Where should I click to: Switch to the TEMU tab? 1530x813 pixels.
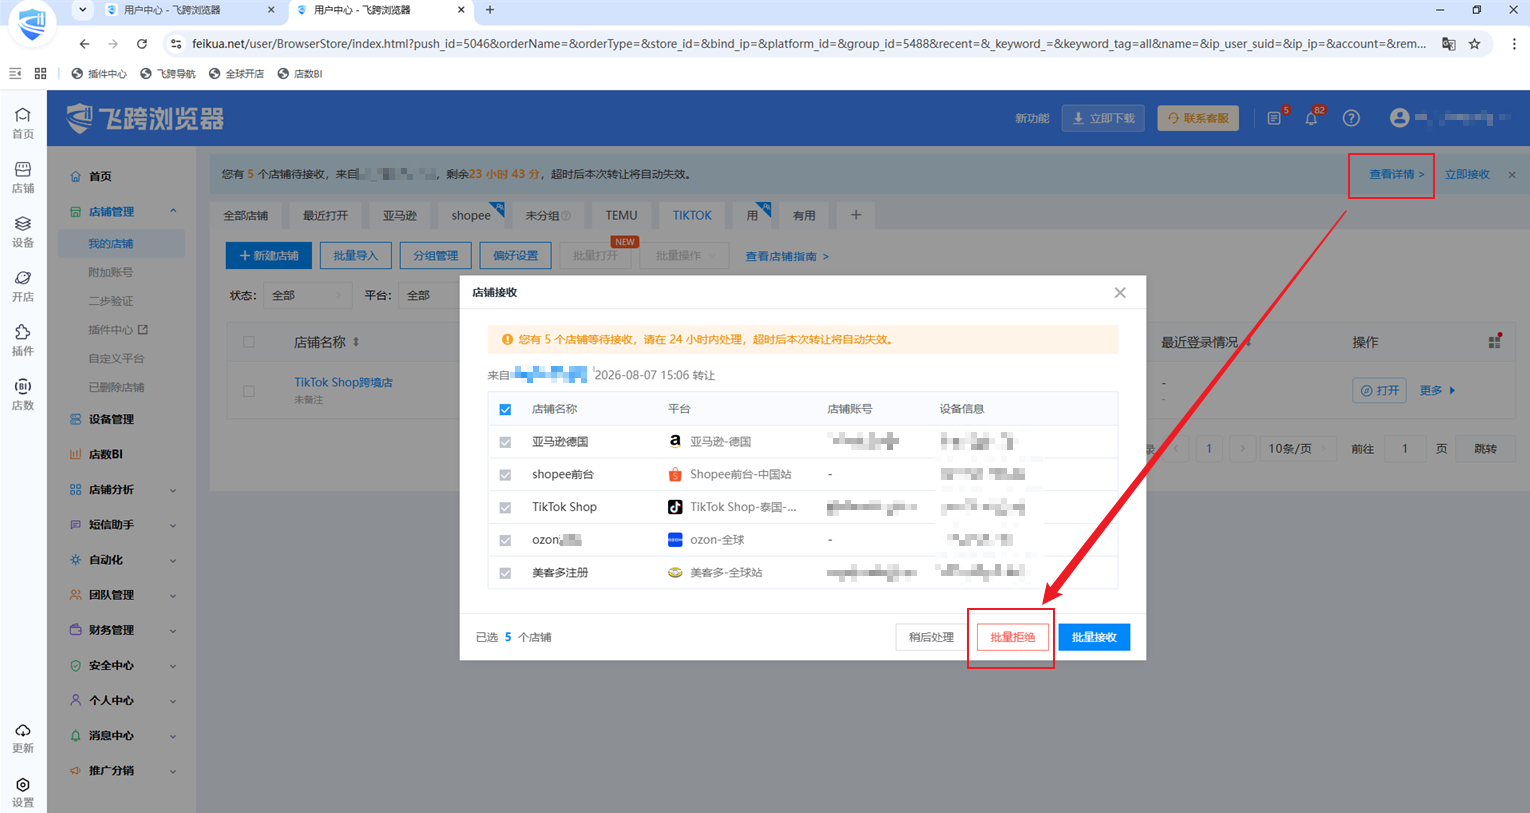click(621, 216)
